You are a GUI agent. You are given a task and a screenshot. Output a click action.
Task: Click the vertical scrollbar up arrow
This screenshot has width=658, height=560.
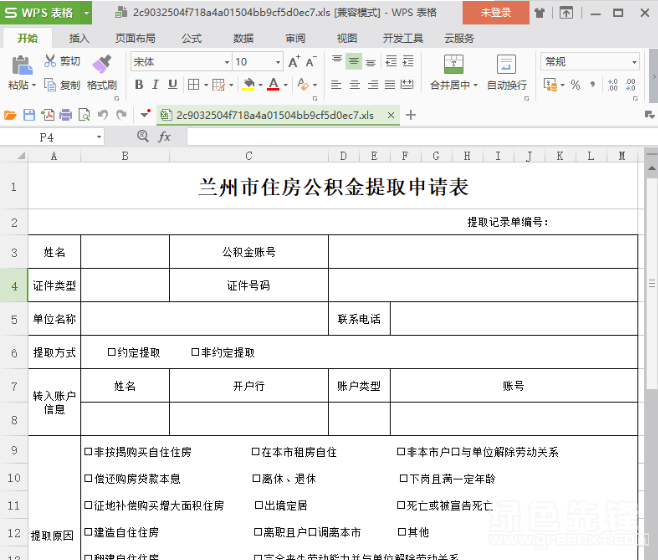click(652, 168)
